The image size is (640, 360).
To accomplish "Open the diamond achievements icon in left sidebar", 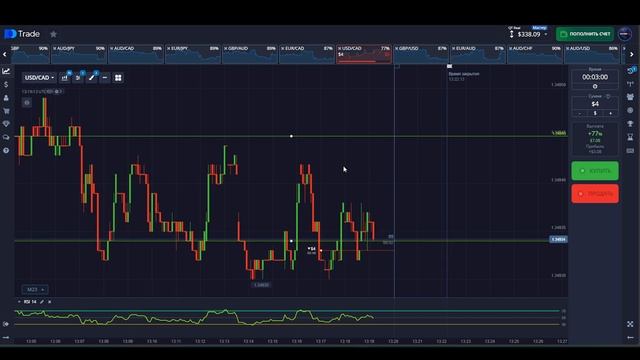I will coord(6,124).
